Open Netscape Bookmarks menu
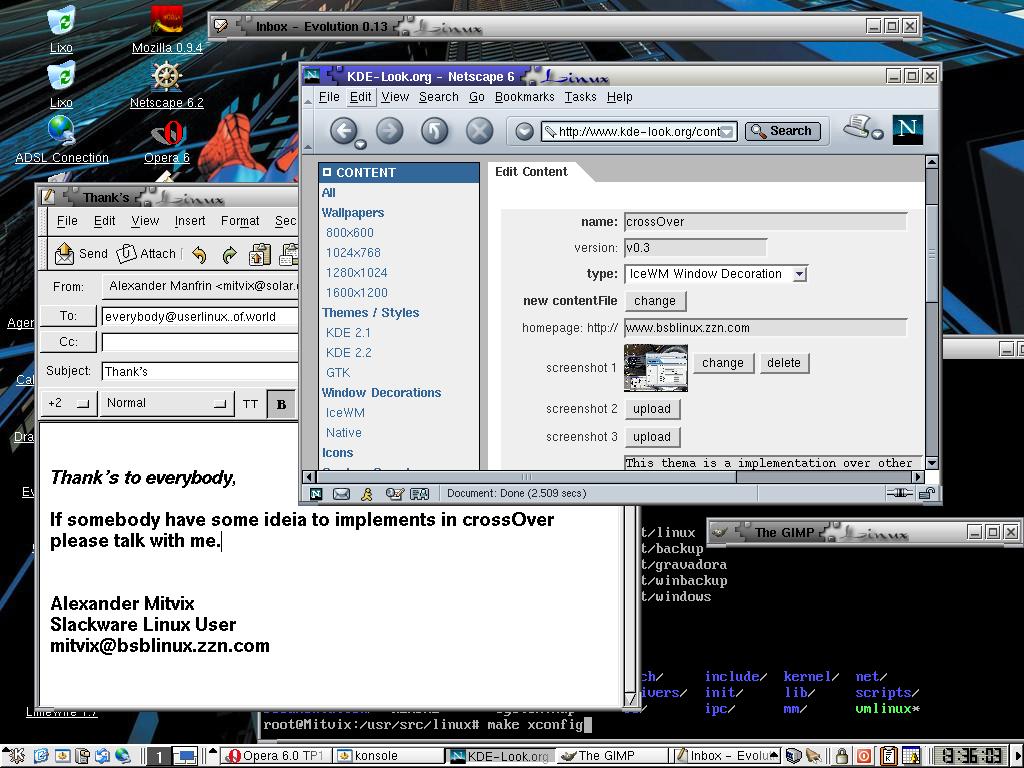Screen dimensions: 1024x768 (x=524, y=97)
